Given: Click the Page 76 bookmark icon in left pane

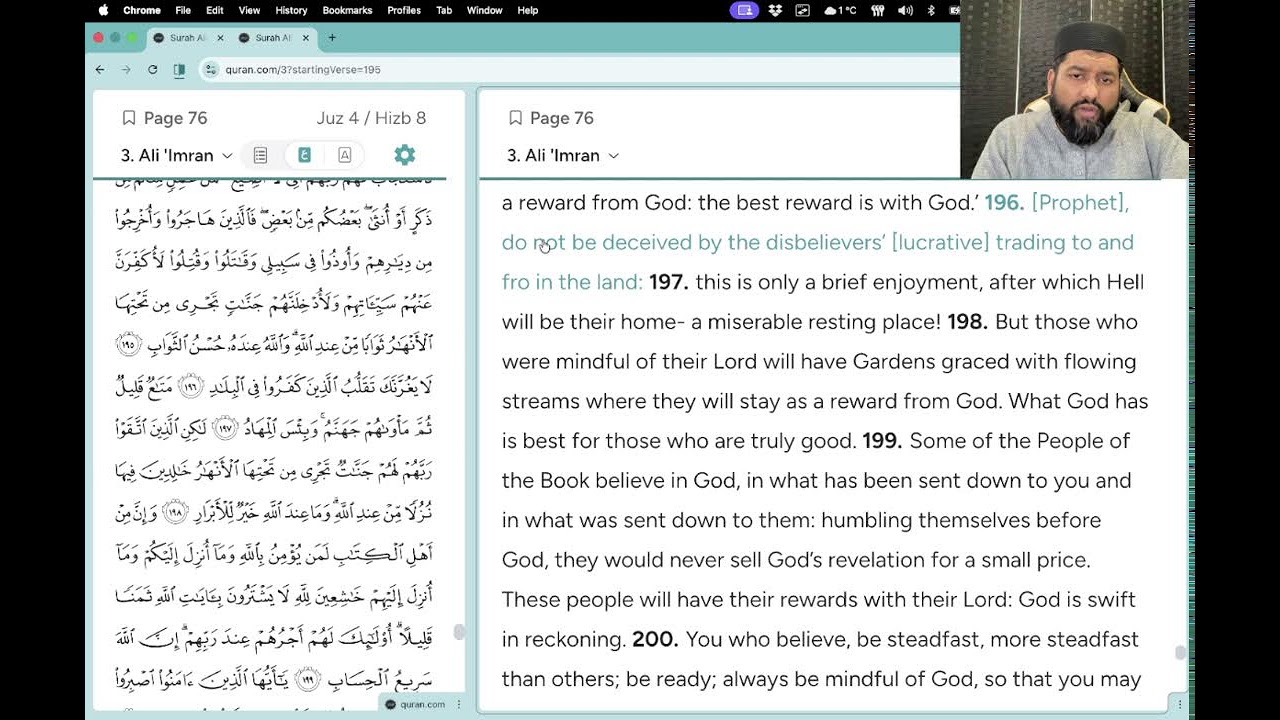Looking at the screenshot, I should click(129, 118).
